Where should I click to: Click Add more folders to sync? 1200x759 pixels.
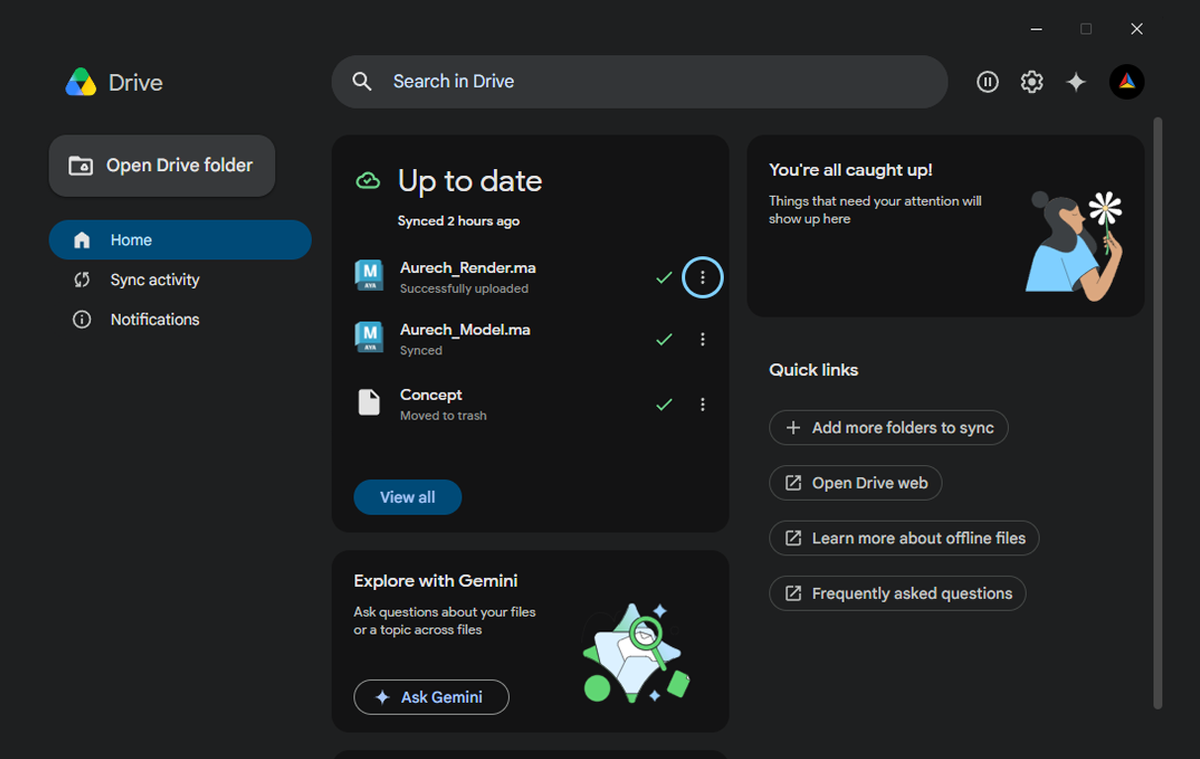(889, 428)
